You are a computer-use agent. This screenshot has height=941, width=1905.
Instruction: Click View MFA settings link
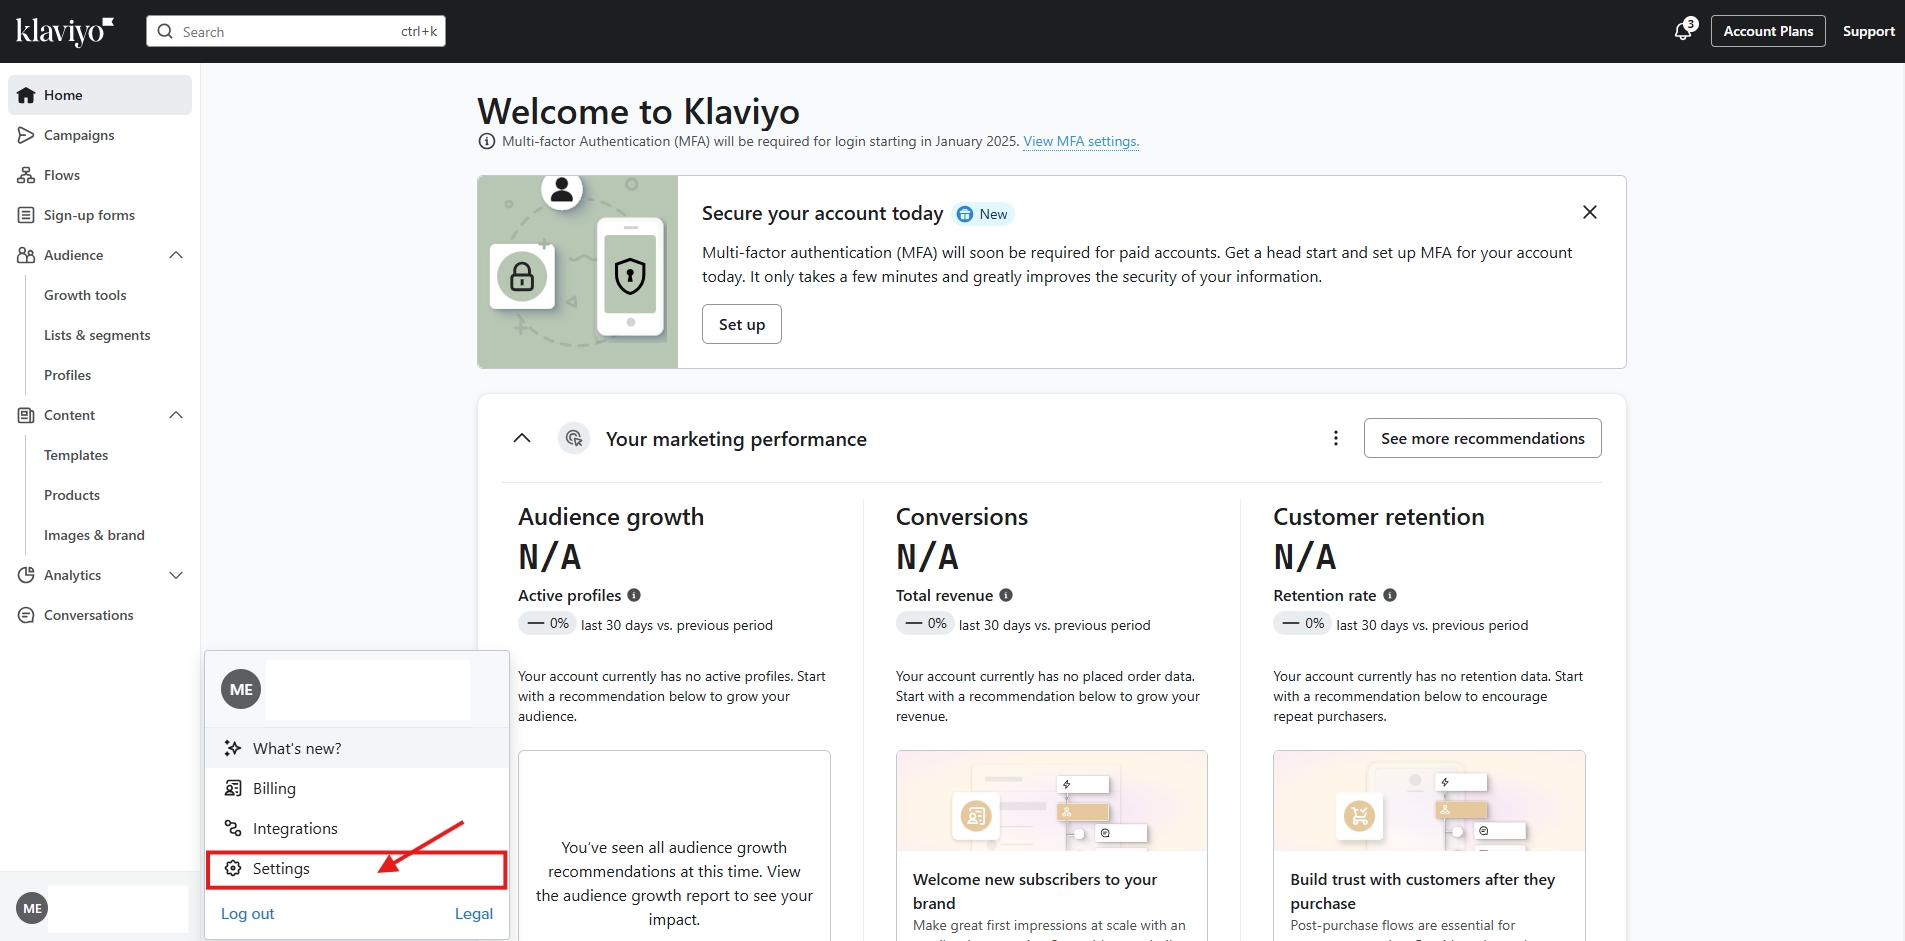click(x=1081, y=141)
